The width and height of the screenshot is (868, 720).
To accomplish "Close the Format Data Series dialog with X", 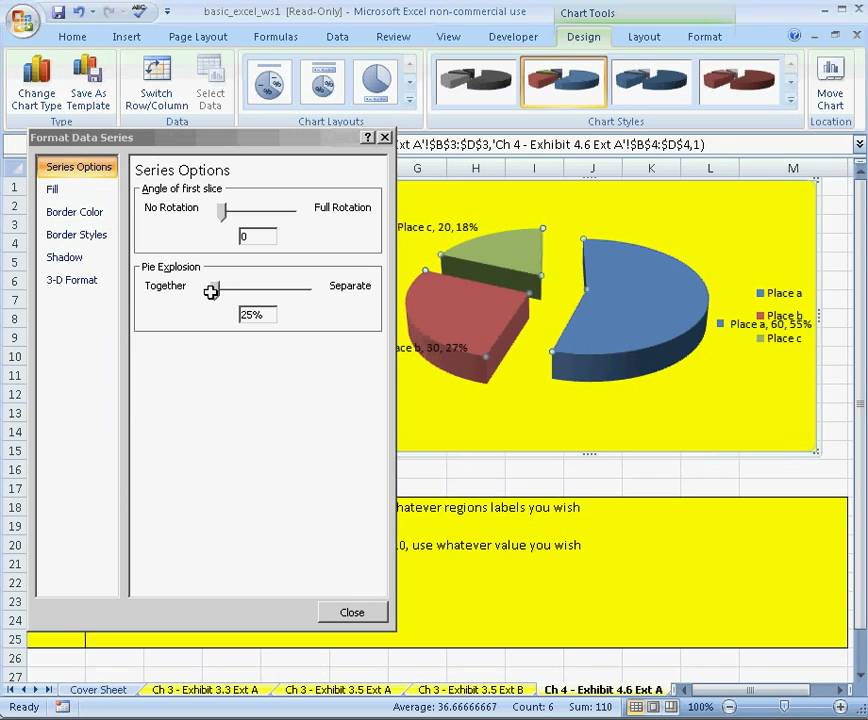I will pos(385,137).
